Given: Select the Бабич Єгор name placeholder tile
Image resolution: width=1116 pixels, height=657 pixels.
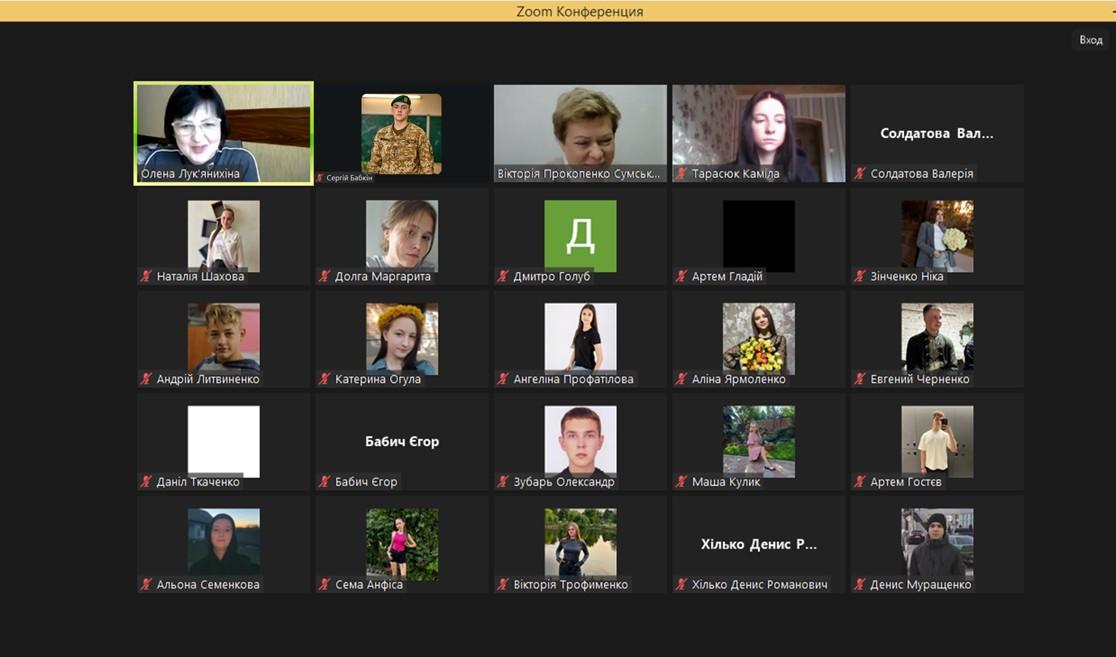Looking at the screenshot, I should 401,441.
